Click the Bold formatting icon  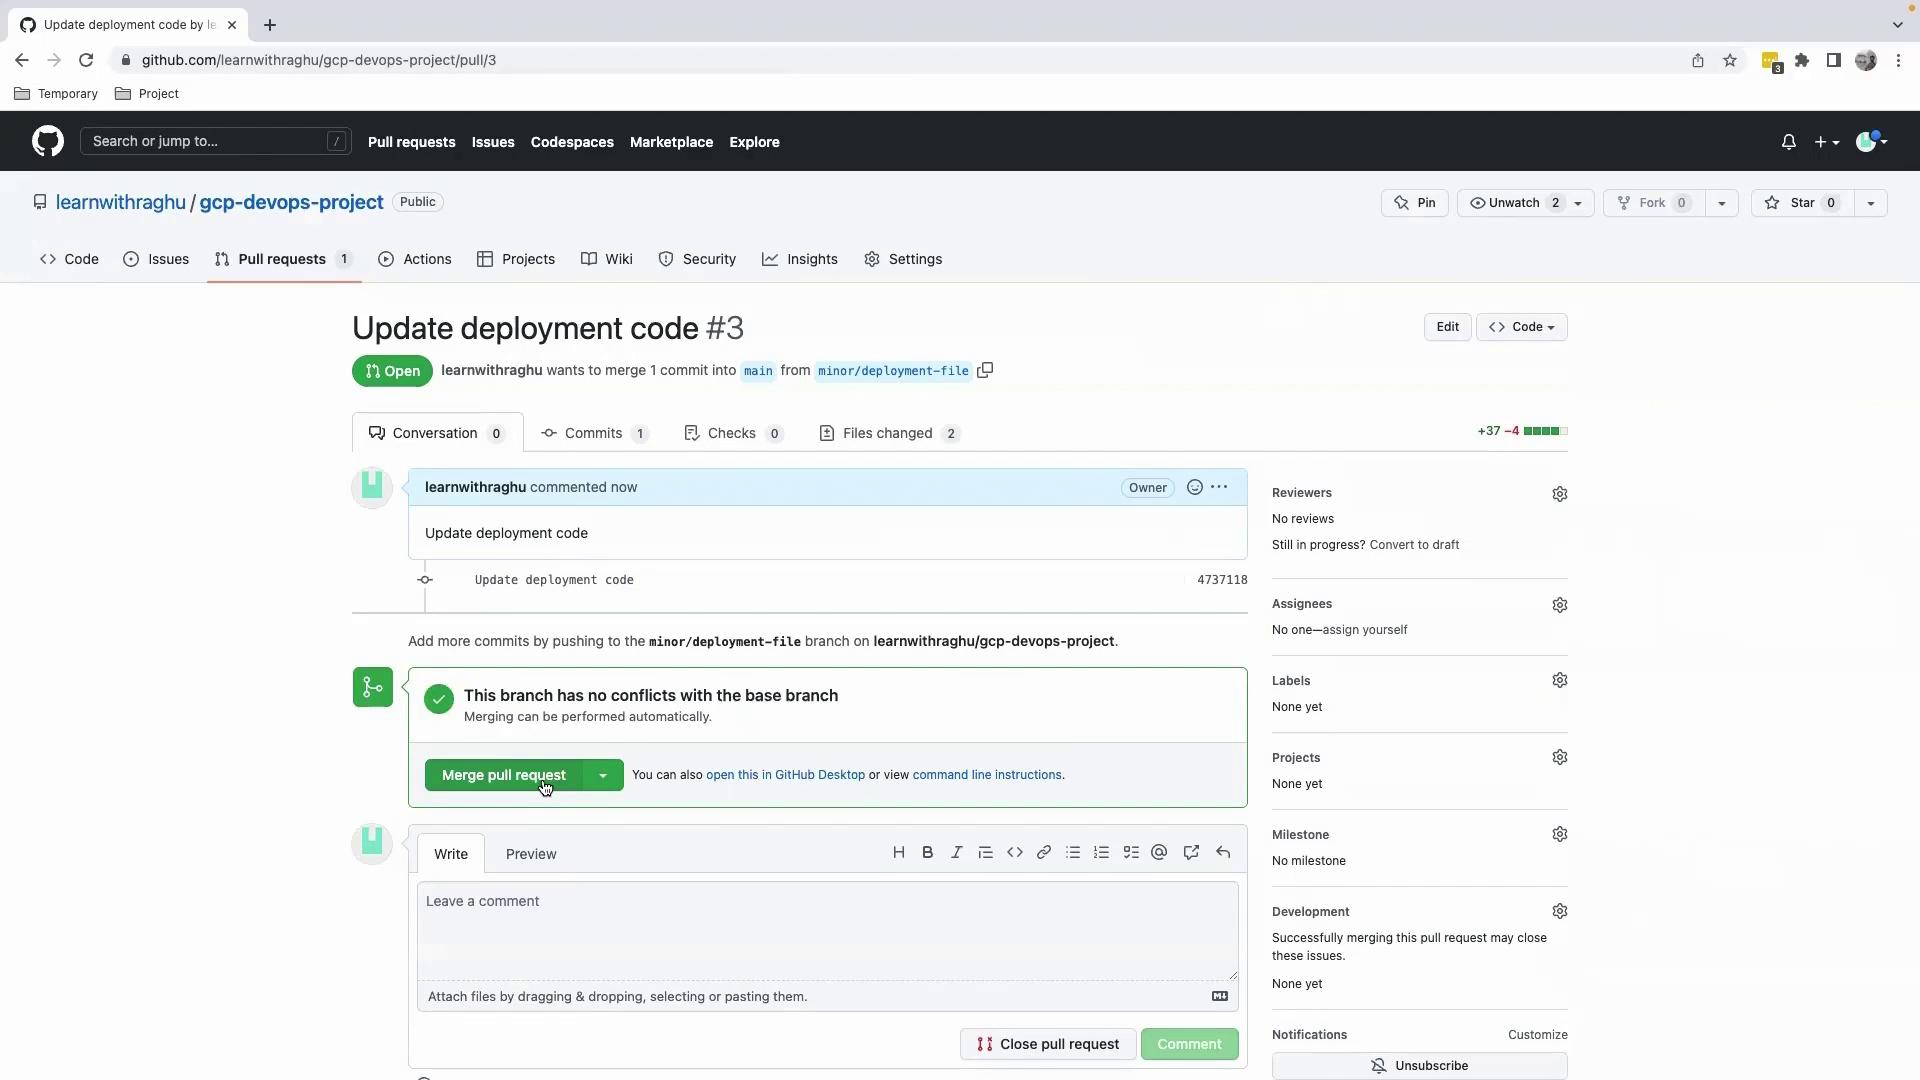(x=927, y=853)
